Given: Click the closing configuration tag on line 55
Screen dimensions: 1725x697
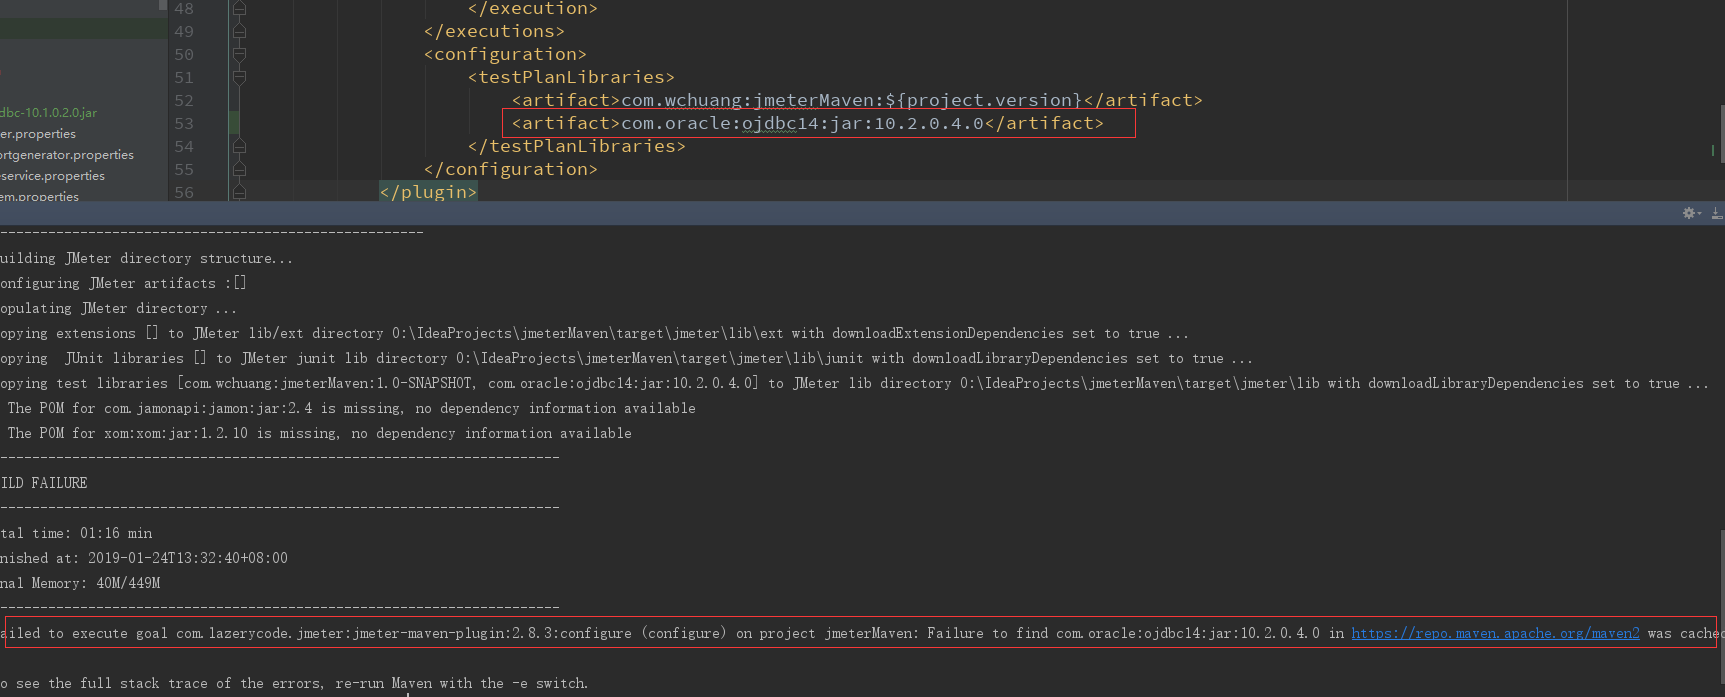Looking at the screenshot, I should (511, 170).
